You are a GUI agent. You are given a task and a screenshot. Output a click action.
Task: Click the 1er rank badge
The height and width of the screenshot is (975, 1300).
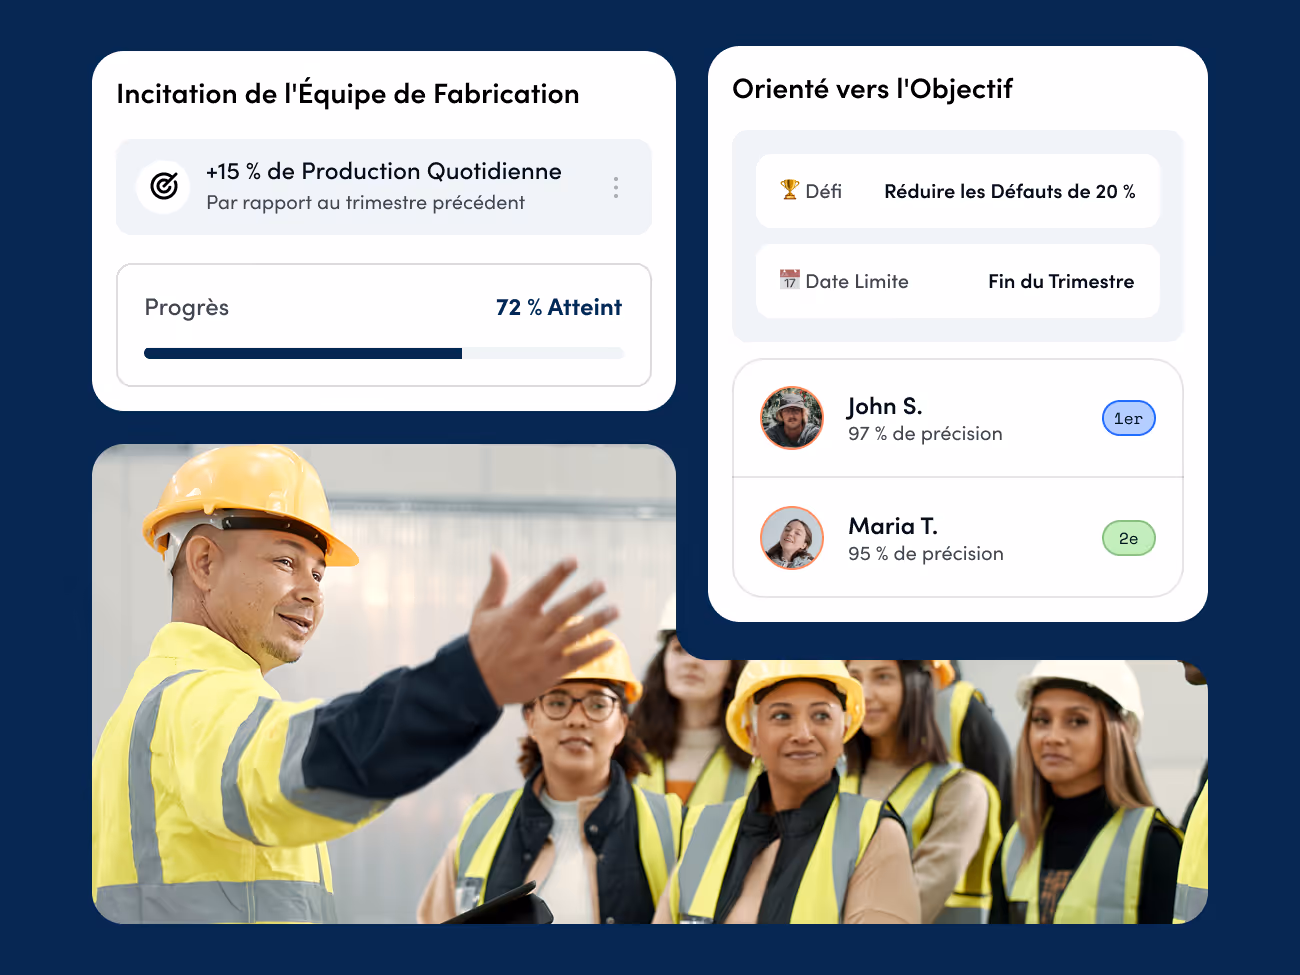coord(1129,418)
